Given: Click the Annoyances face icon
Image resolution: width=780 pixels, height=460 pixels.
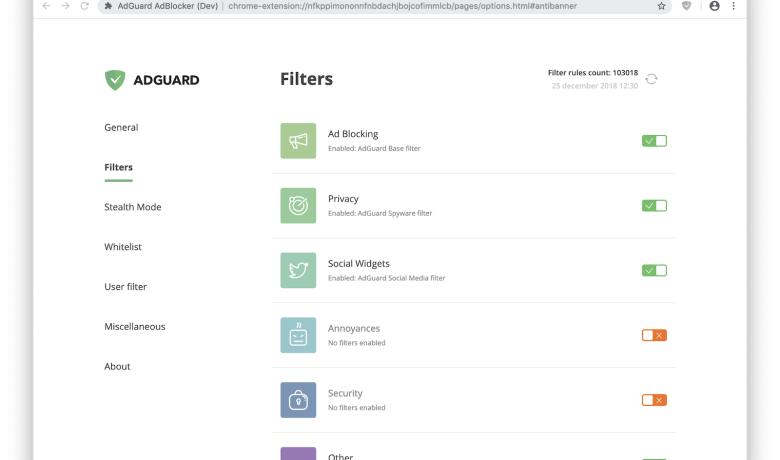Looking at the screenshot, I should pos(298,335).
